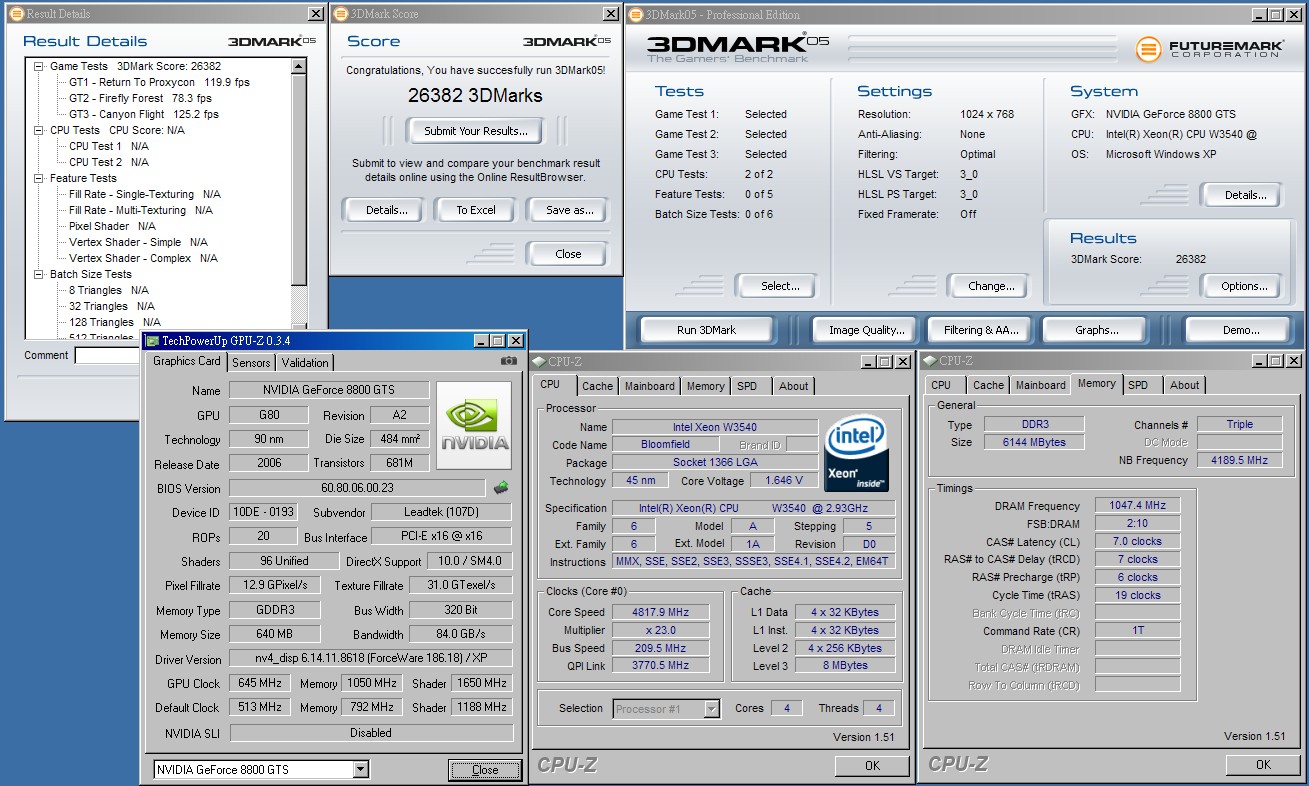Collapse the Batch Size Tests tree node
The width and height of the screenshot is (1309, 786).
click(x=39, y=274)
